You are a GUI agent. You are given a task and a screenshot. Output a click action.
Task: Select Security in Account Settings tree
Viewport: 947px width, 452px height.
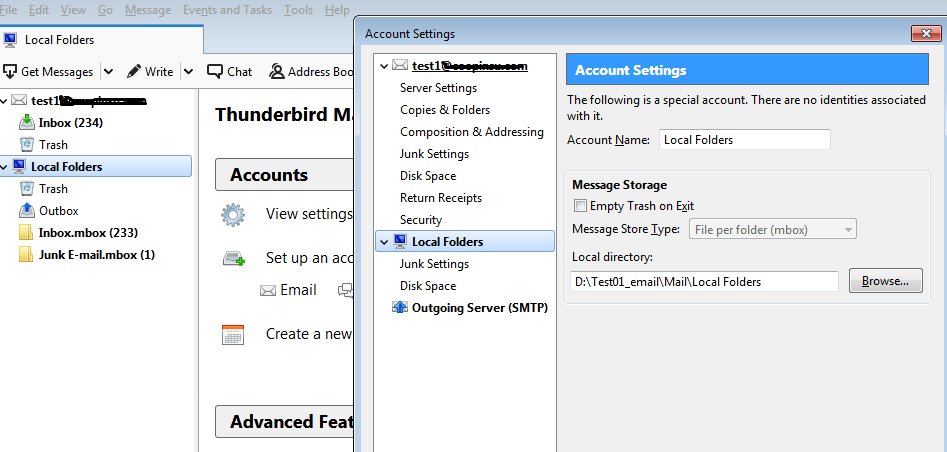421,220
